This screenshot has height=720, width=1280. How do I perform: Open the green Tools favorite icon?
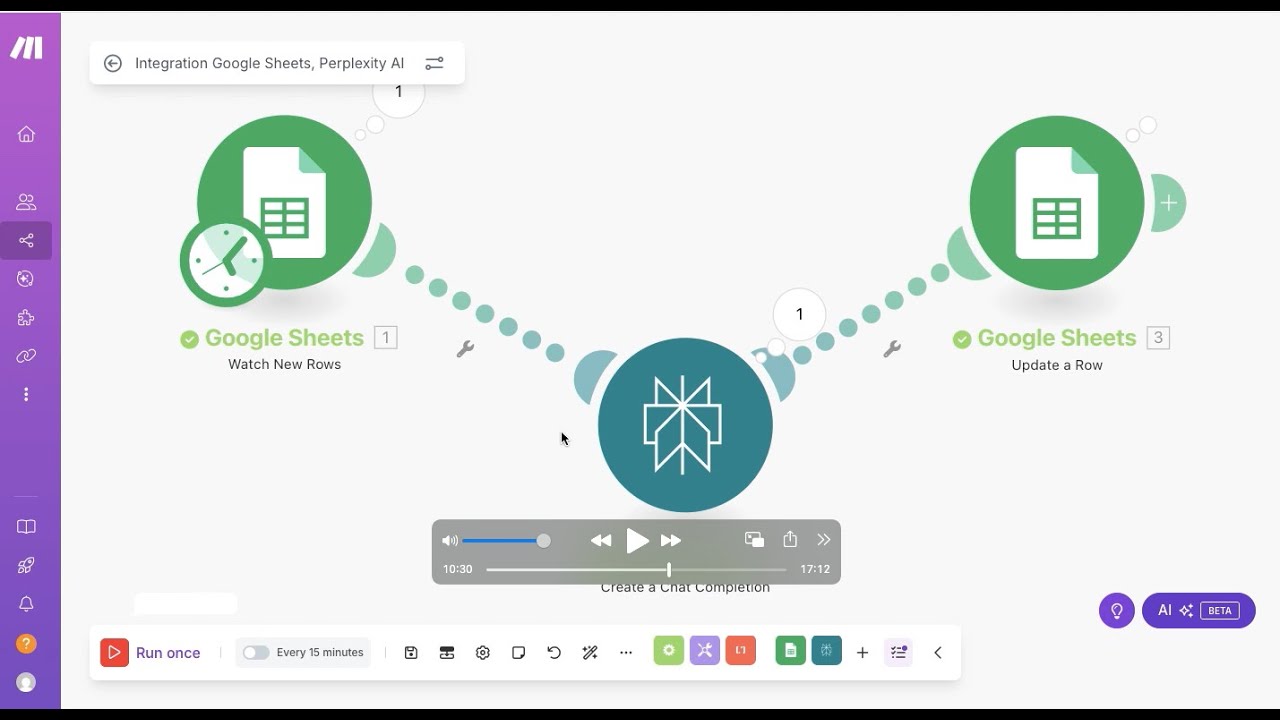[x=669, y=651]
